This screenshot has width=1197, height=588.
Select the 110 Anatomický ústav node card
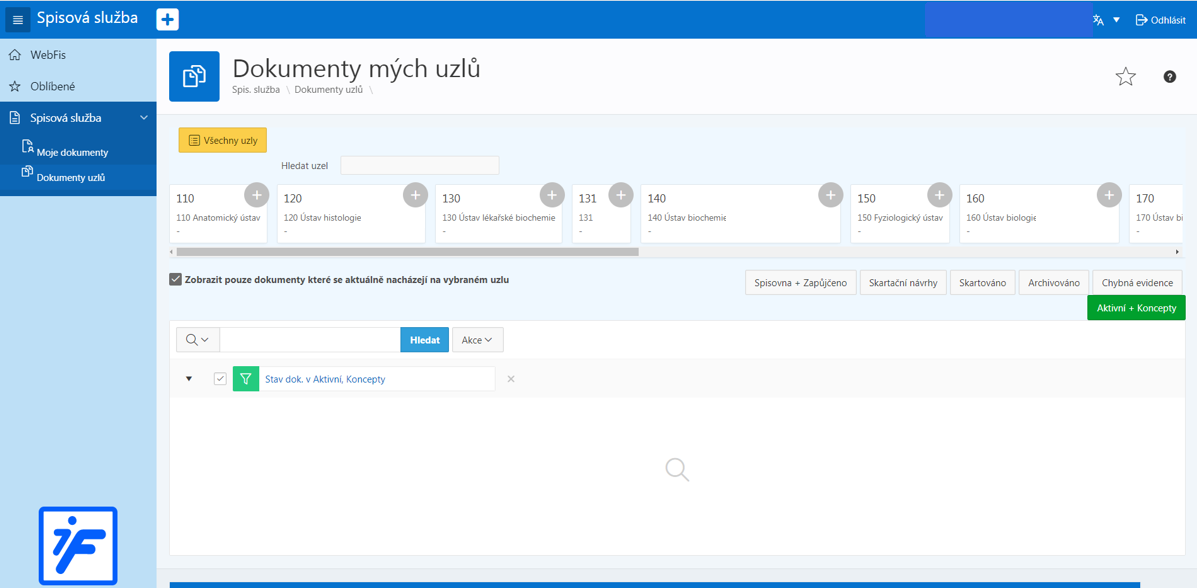[x=218, y=214]
